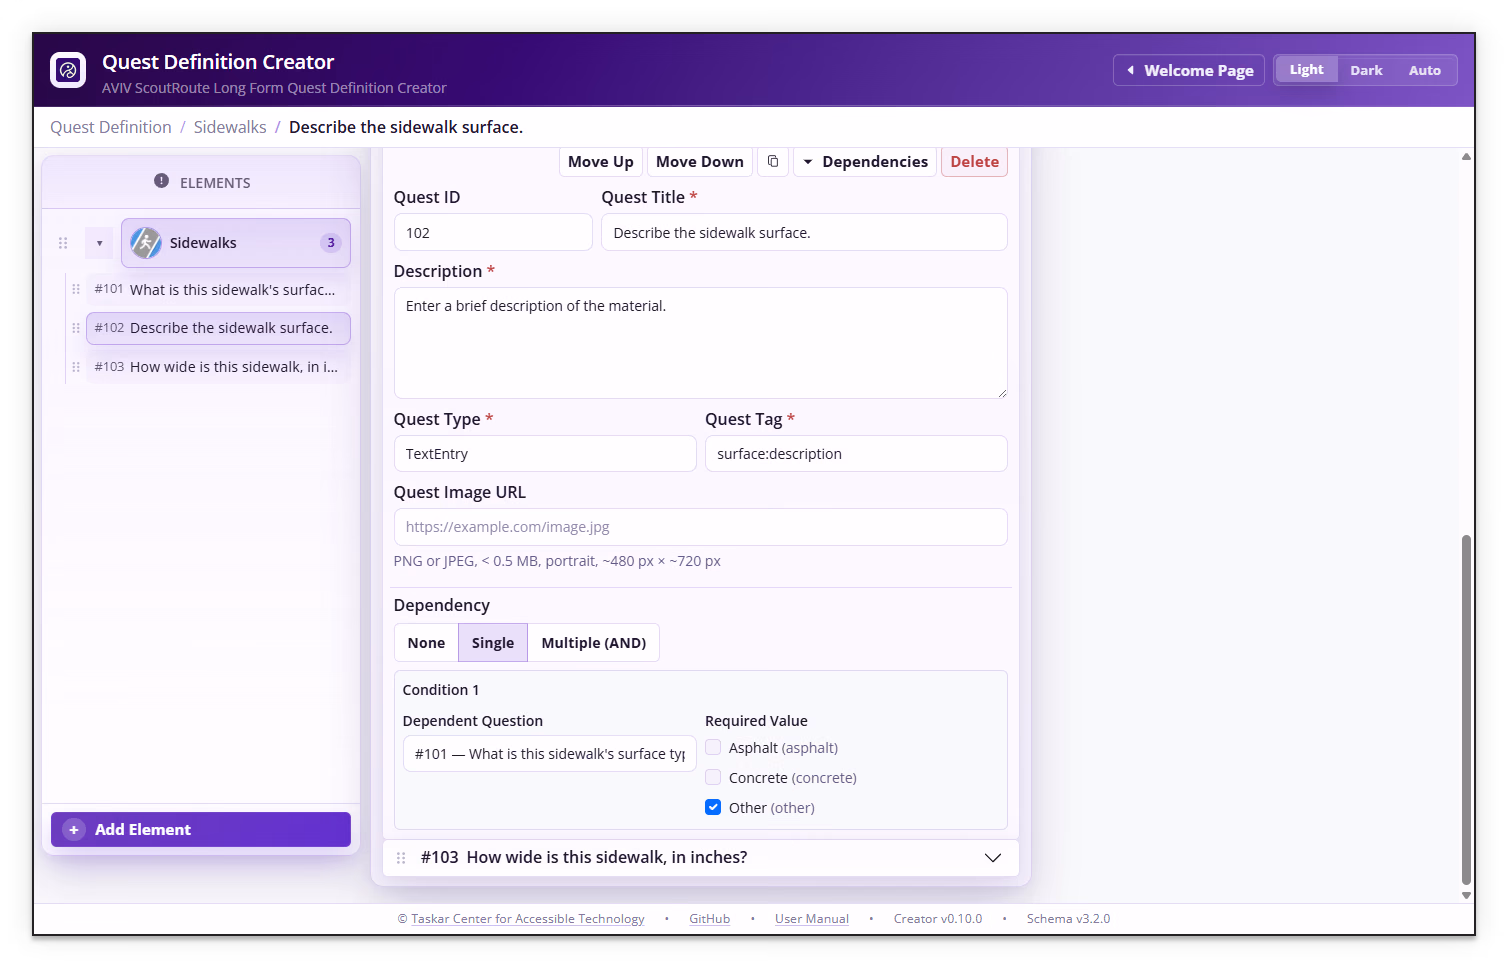Click the drag handle for quest #103 in sidebar
1508x968 pixels.
[x=76, y=367]
